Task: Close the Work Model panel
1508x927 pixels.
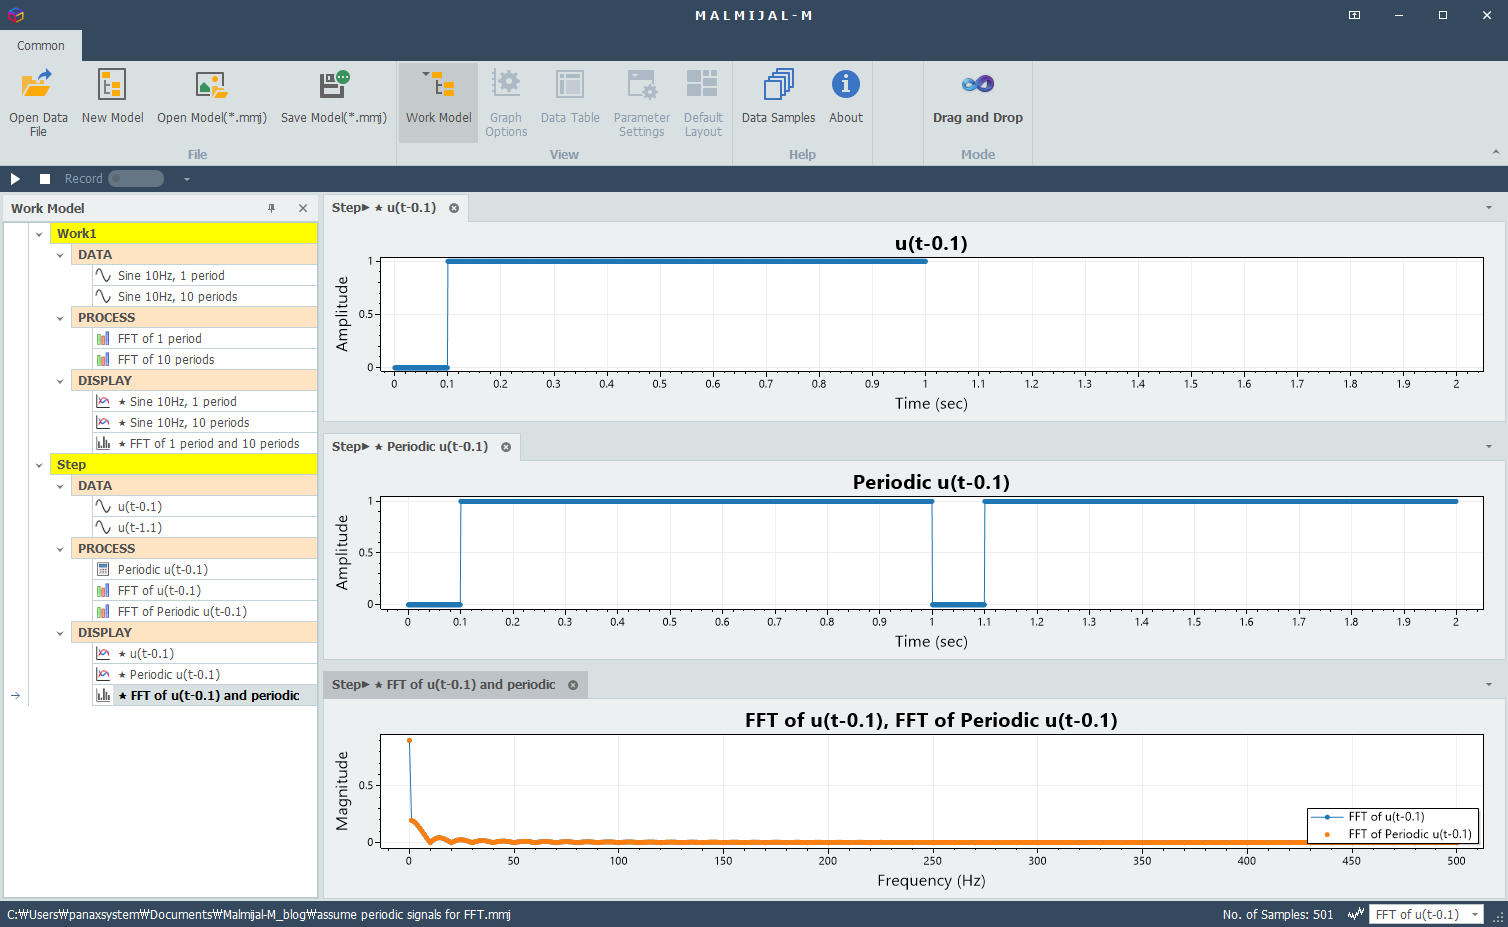Action: coord(303,208)
